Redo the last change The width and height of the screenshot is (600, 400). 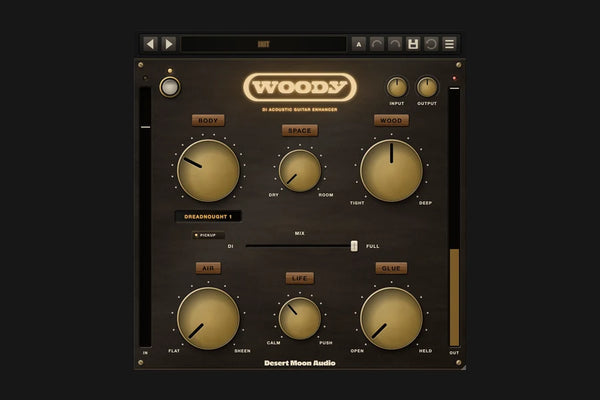point(395,44)
